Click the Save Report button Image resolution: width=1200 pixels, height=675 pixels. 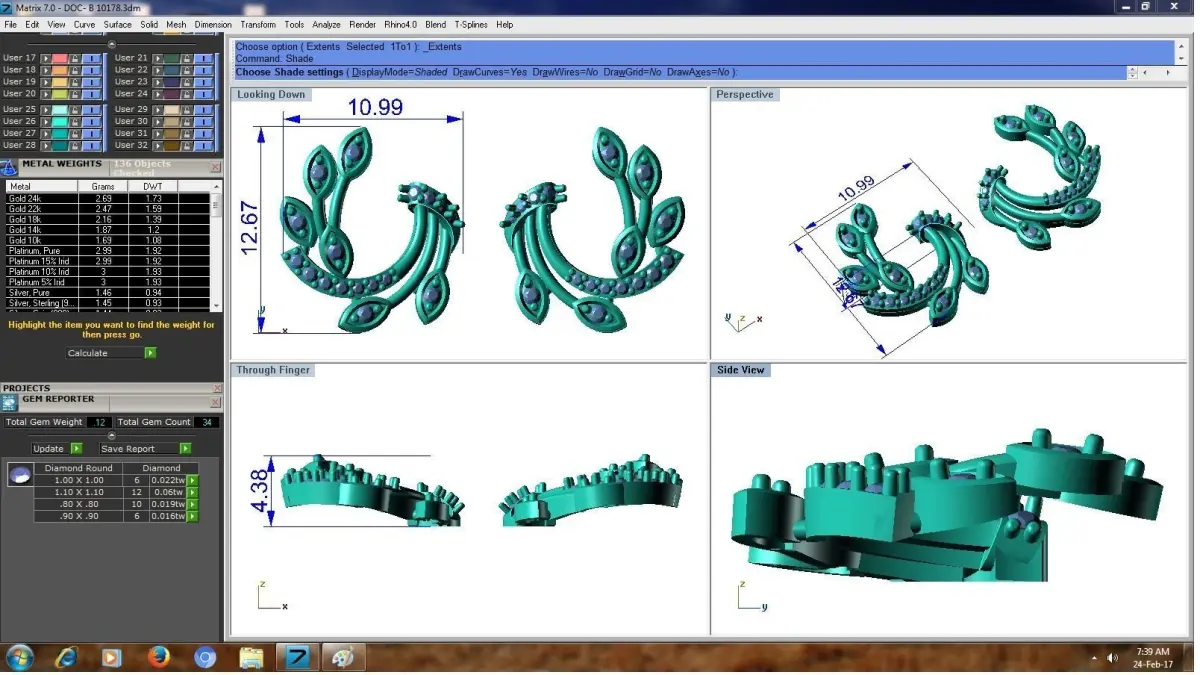coord(140,449)
